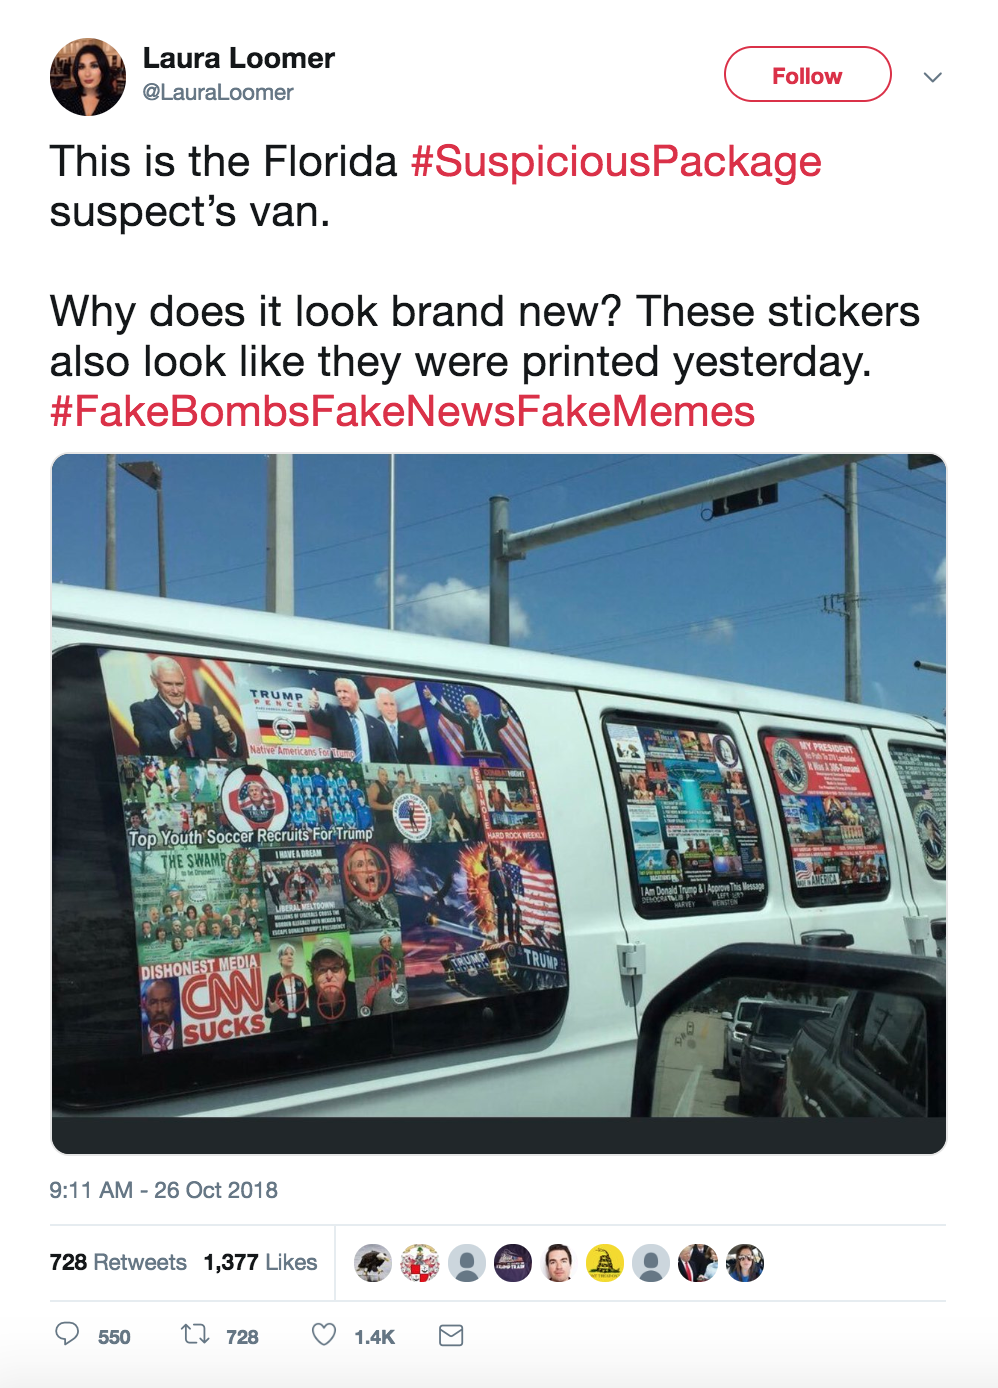
Task: View the 1,377 Likes list
Action: coord(260,1262)
